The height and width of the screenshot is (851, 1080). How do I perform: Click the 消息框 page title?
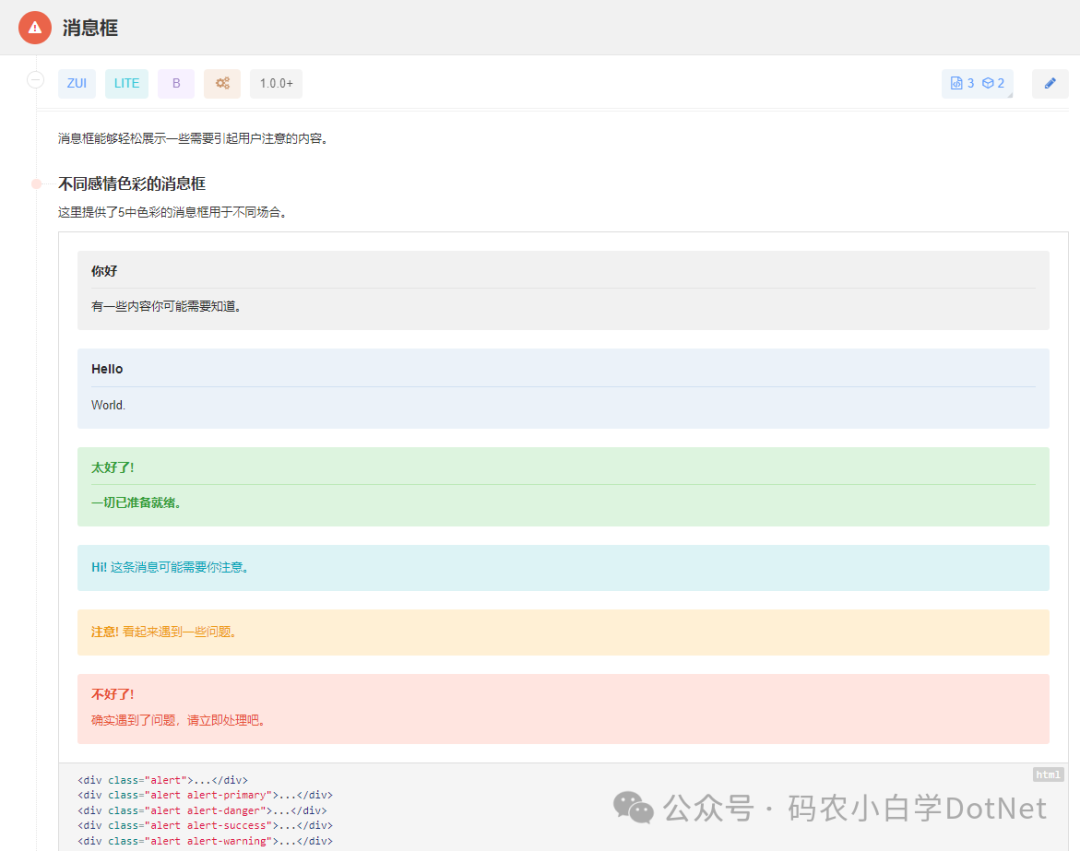(x=90, y=28)
